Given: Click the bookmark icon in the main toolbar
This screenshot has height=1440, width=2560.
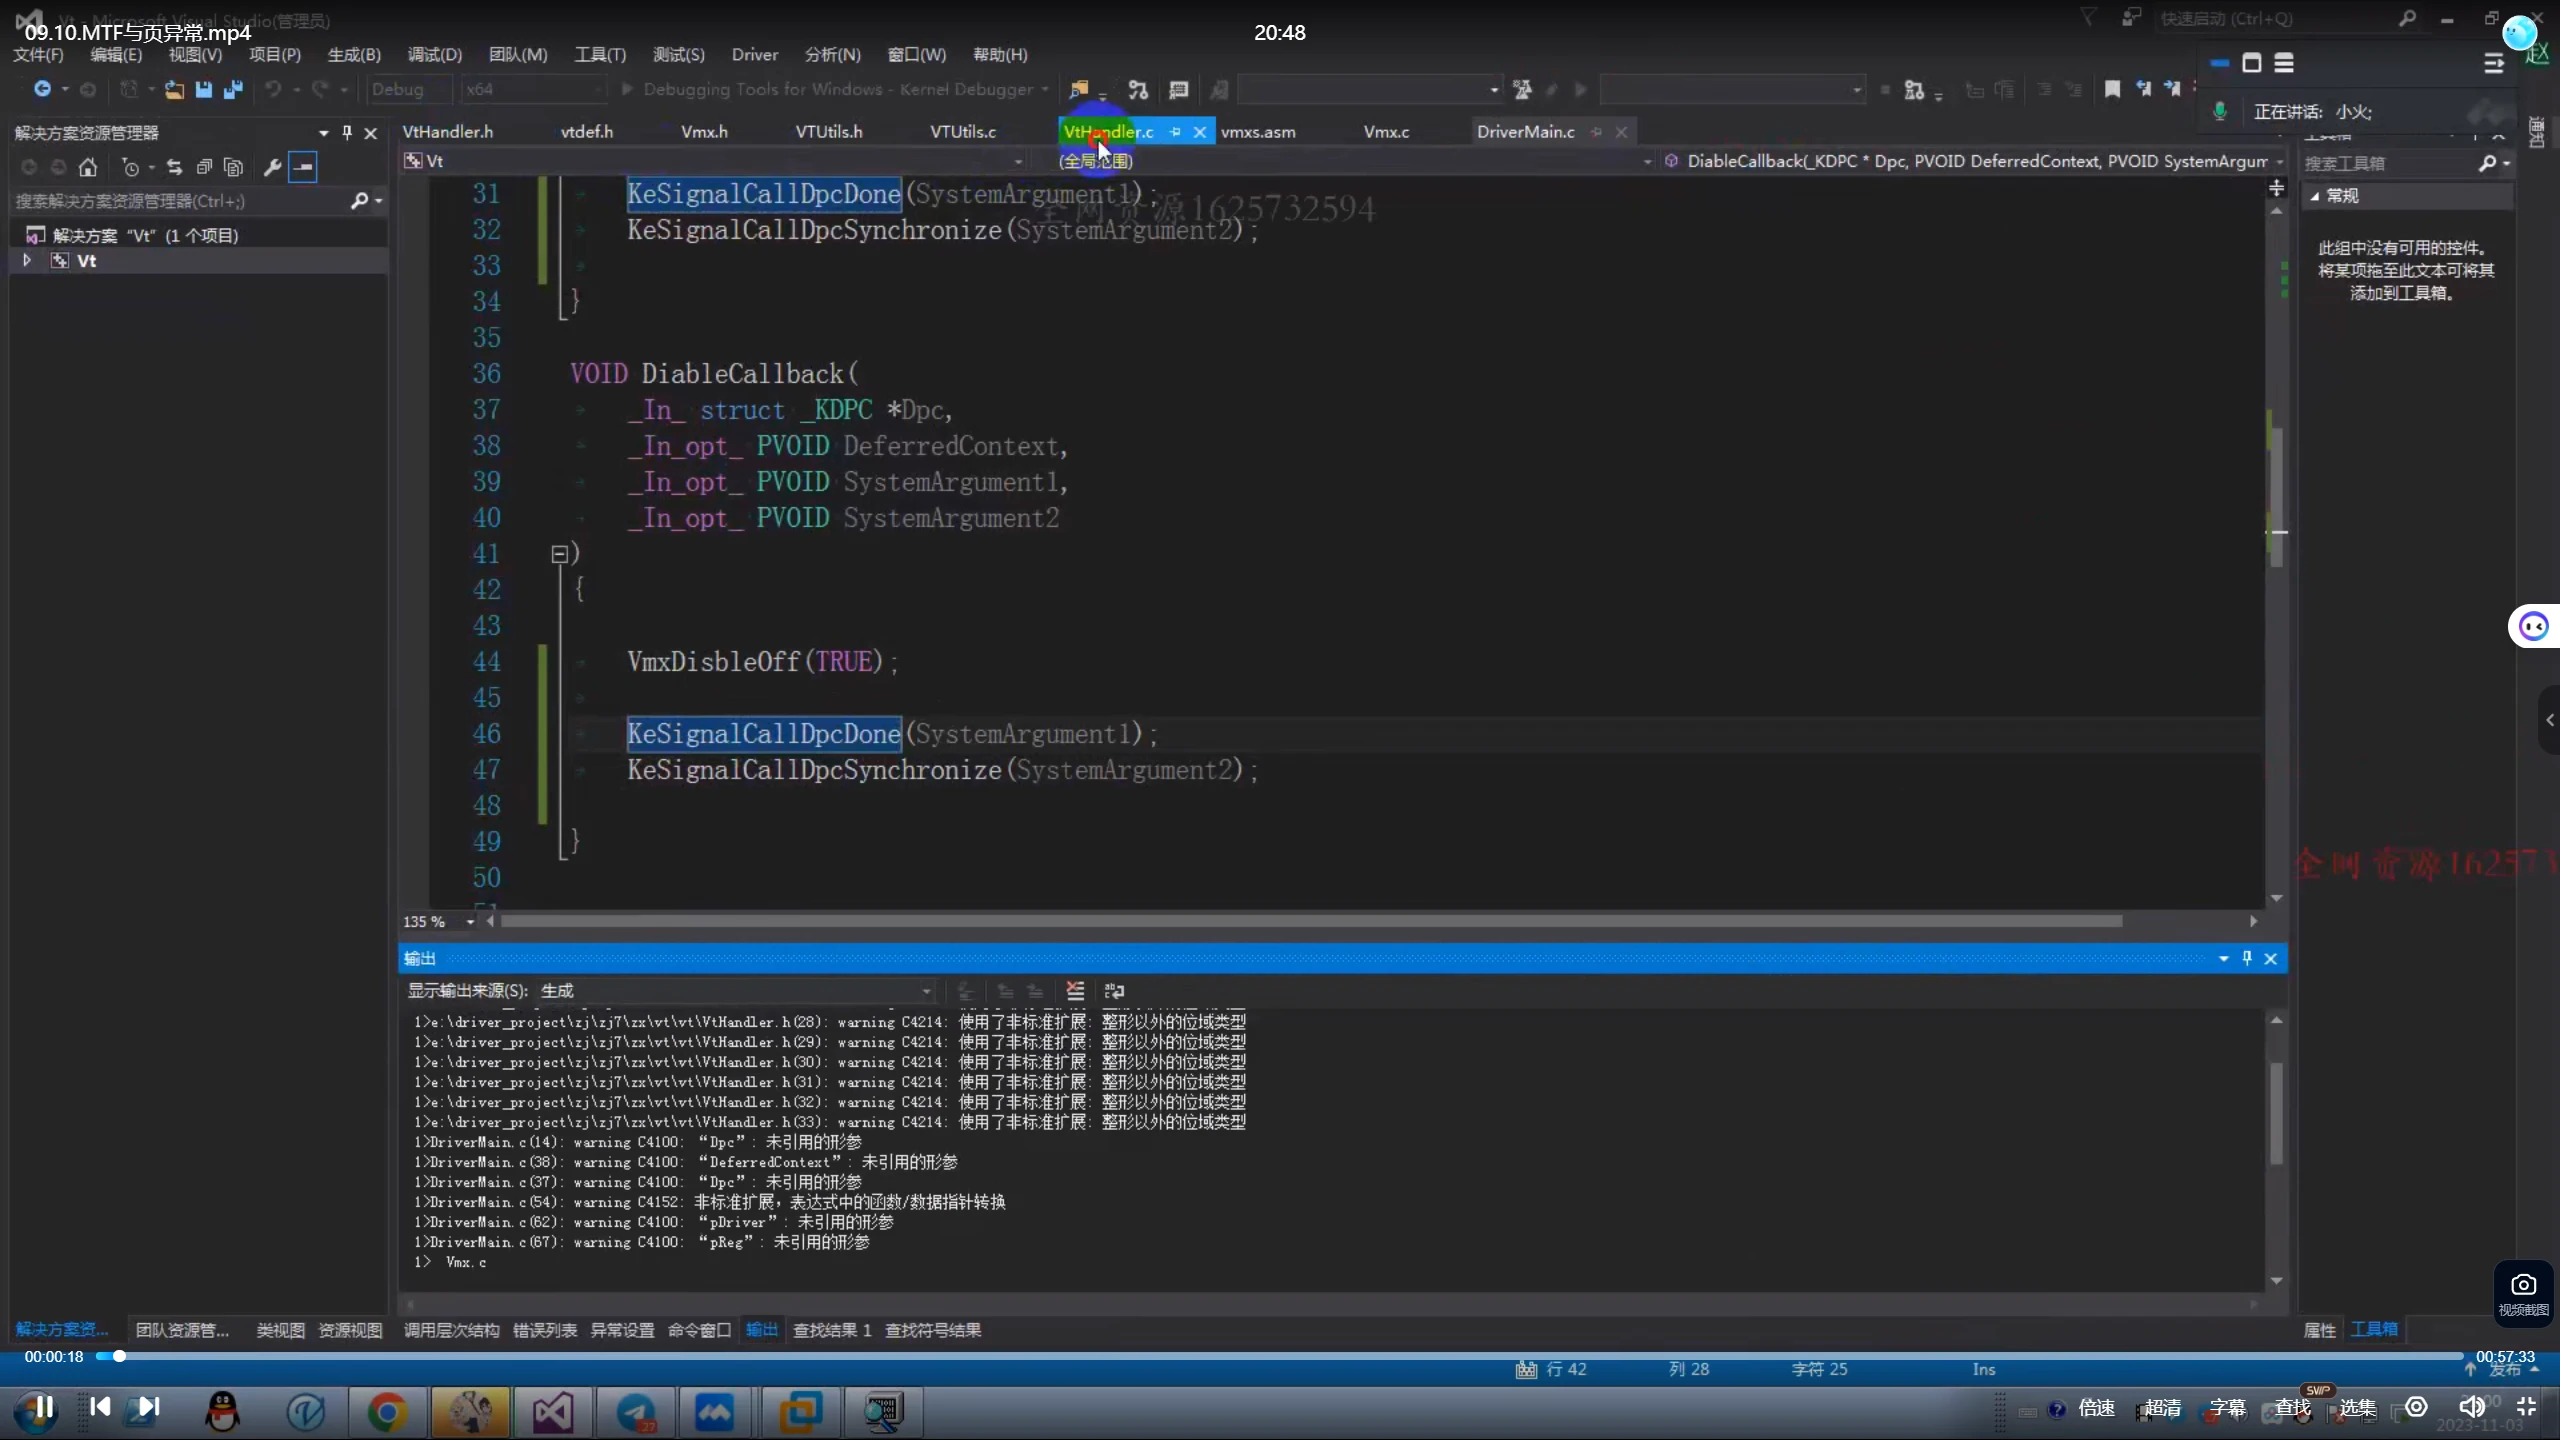Looking at the screenshot, I should 2112,90.
